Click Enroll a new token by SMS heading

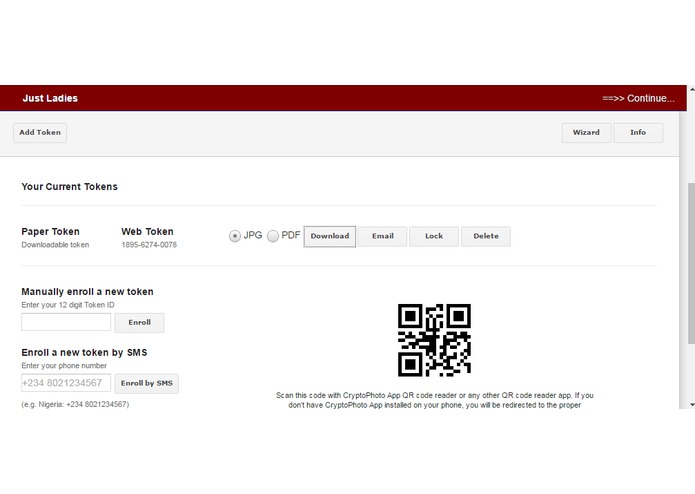pyautogui.click(x=84, y=353)
